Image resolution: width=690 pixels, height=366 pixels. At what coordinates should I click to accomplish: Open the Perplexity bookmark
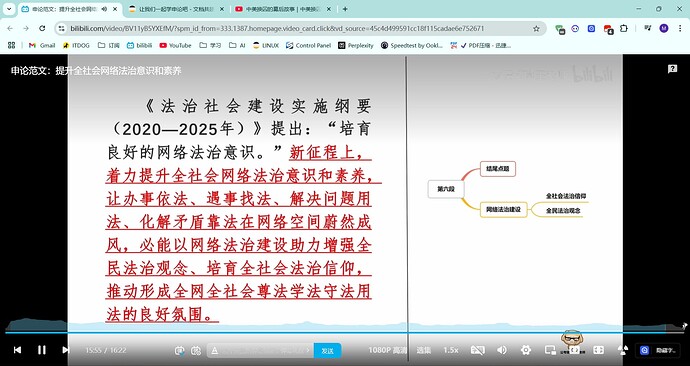pos(356,45)
